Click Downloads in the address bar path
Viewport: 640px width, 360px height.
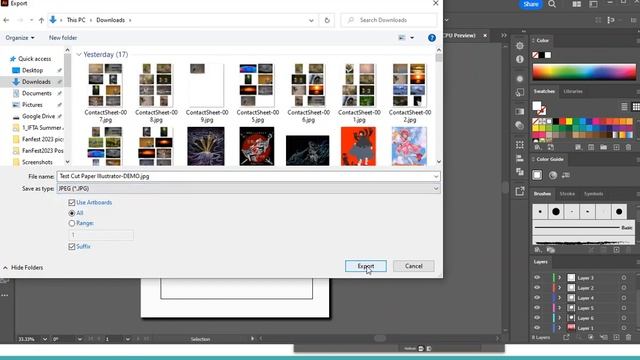point(111,20)
